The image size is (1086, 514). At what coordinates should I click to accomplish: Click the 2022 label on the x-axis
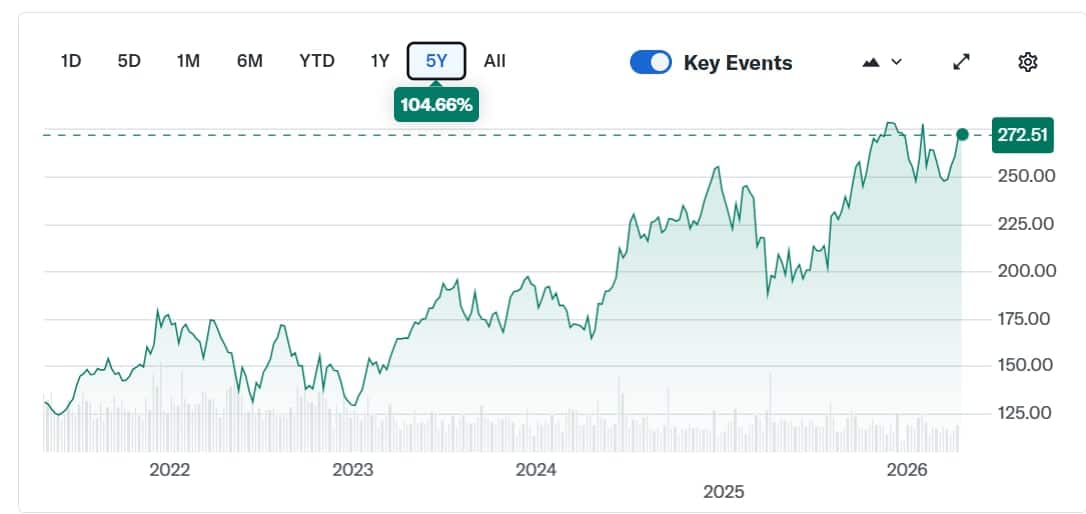tap(169, 470)
